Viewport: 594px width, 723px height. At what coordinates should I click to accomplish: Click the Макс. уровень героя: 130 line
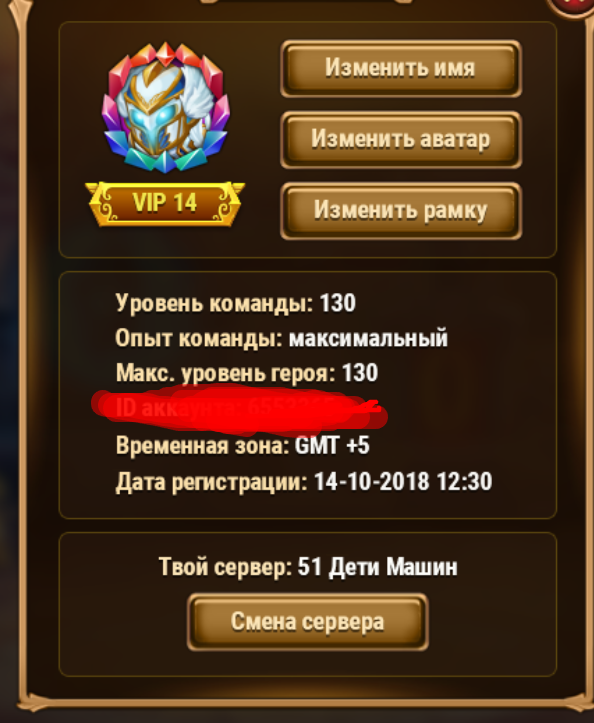point(247,373)
